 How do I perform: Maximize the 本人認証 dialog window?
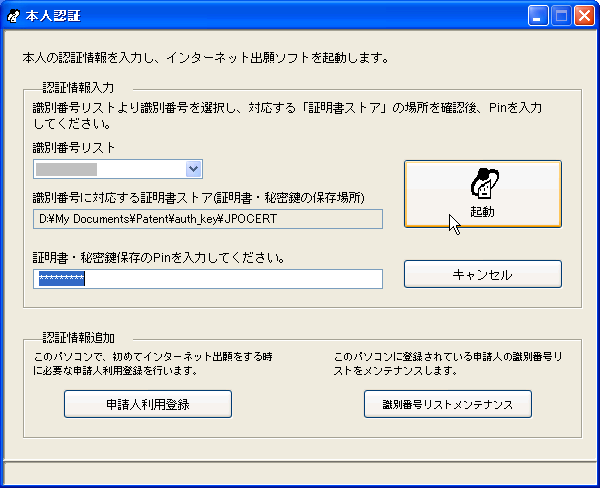pos(560,16)
